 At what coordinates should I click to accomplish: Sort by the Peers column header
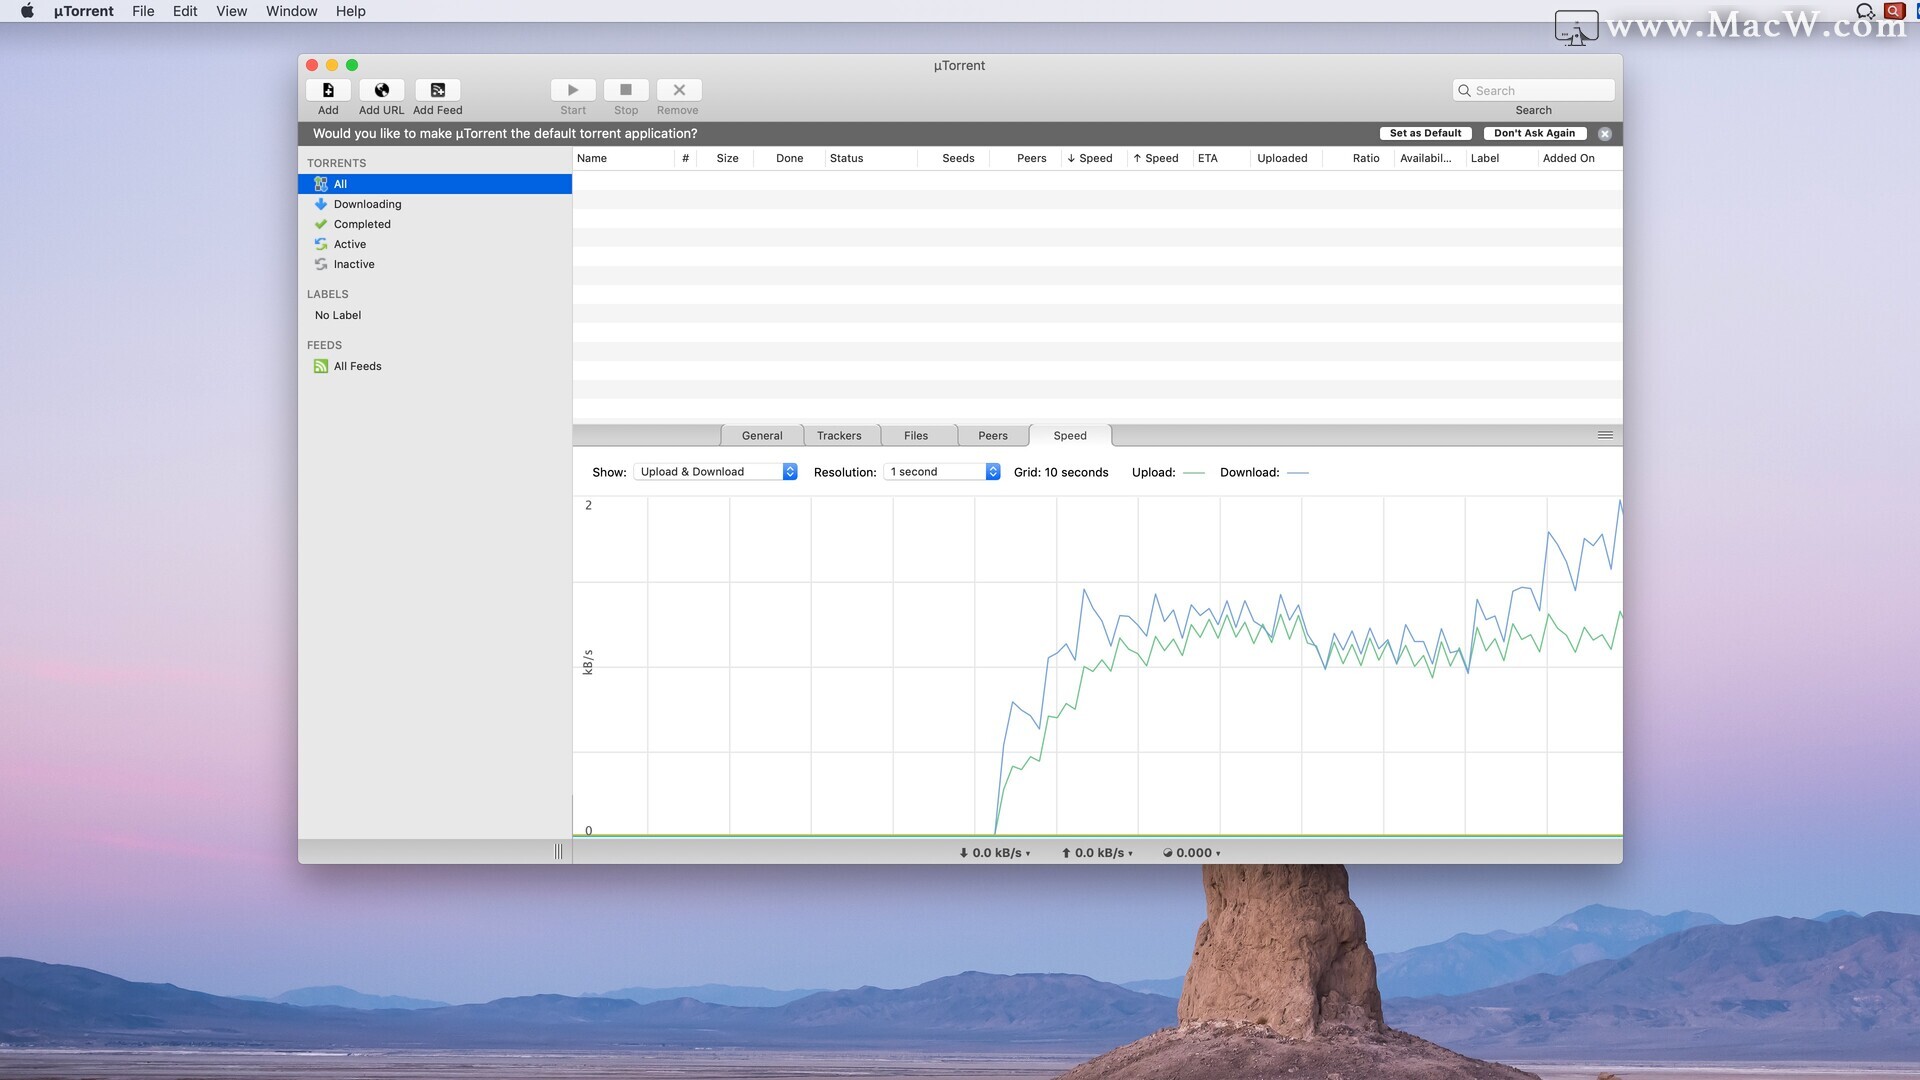[1026, 158]
